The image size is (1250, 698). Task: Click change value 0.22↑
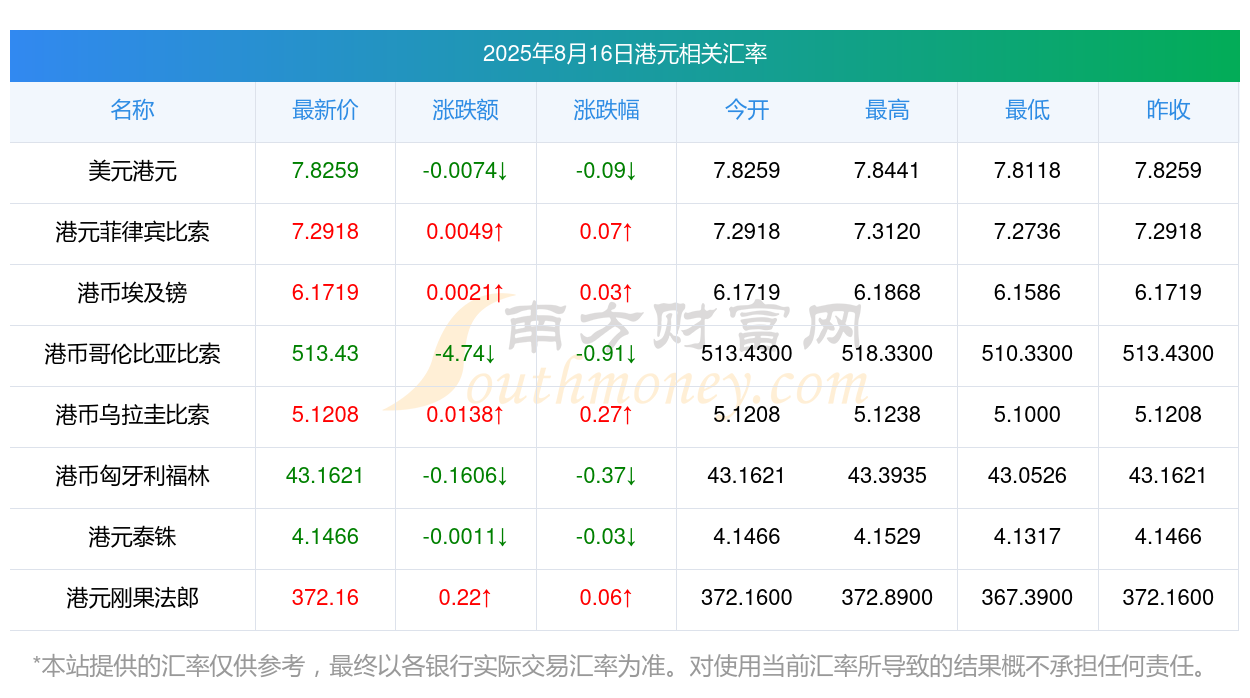tap(465, 598)
